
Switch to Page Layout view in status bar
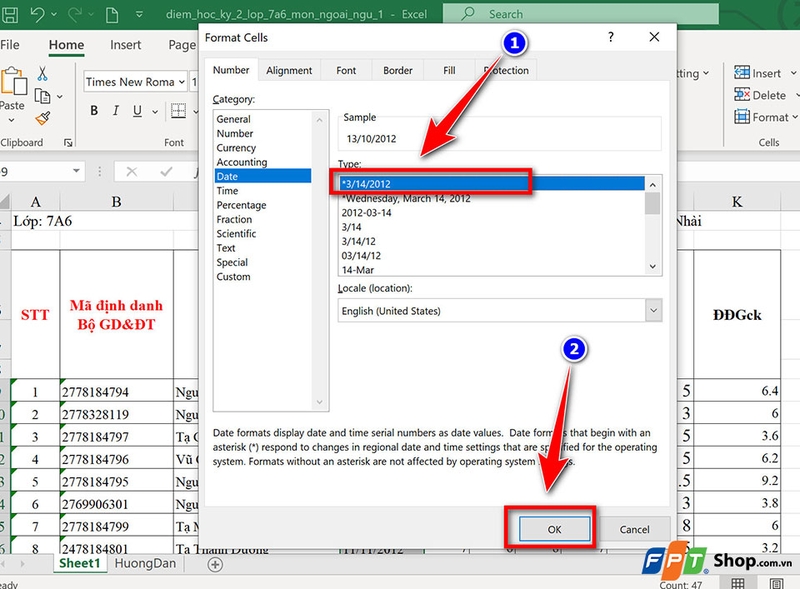777,584
